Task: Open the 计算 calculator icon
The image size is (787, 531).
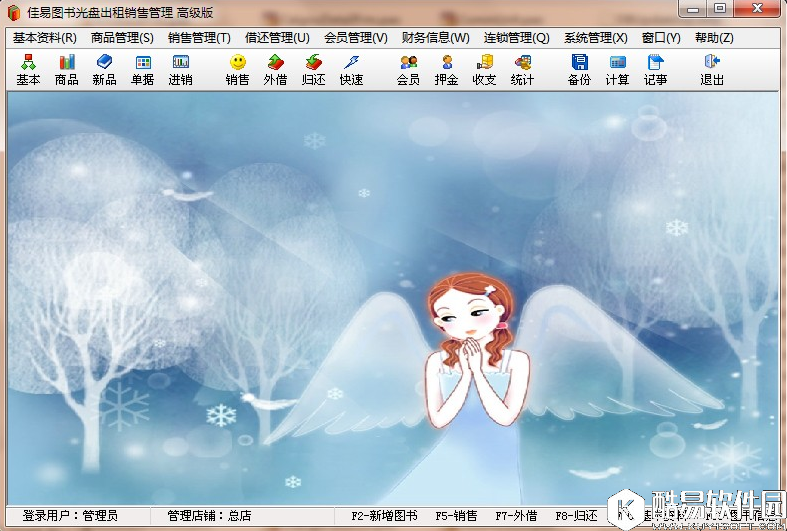Action: [617, 69]
